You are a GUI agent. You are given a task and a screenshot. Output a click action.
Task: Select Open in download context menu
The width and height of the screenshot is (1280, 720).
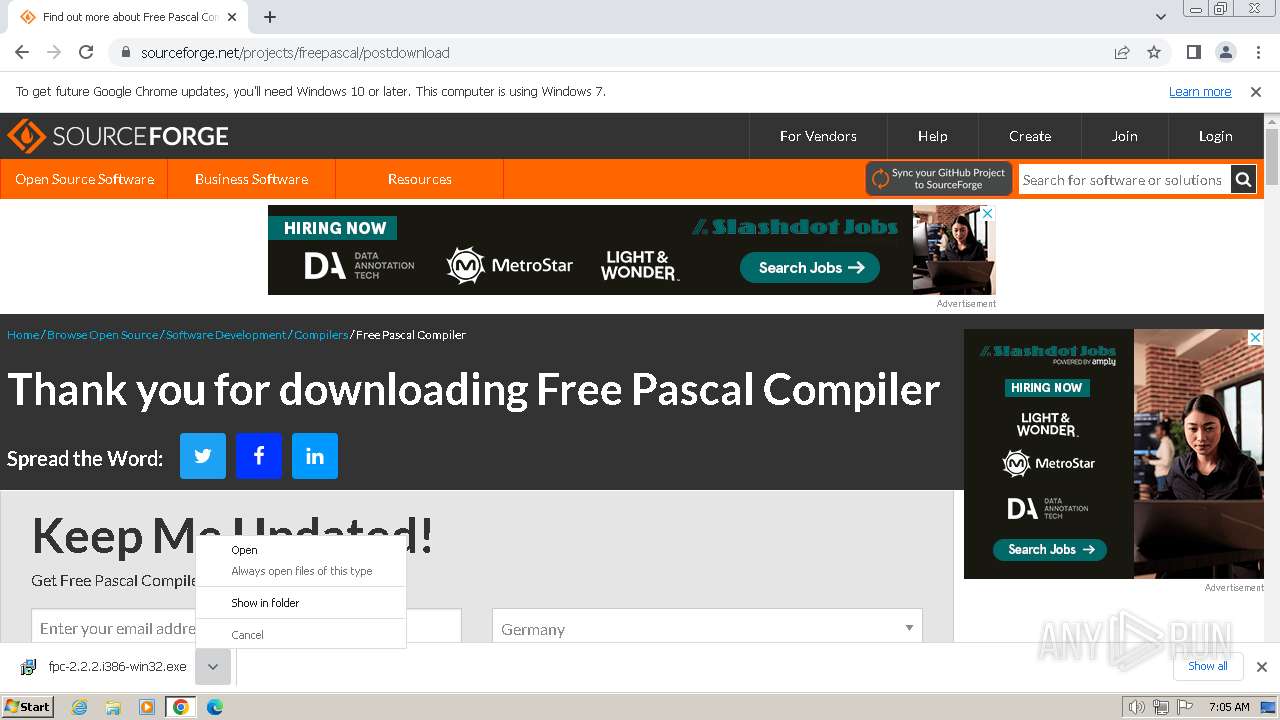pyautogui.click(x=244, y=550)
